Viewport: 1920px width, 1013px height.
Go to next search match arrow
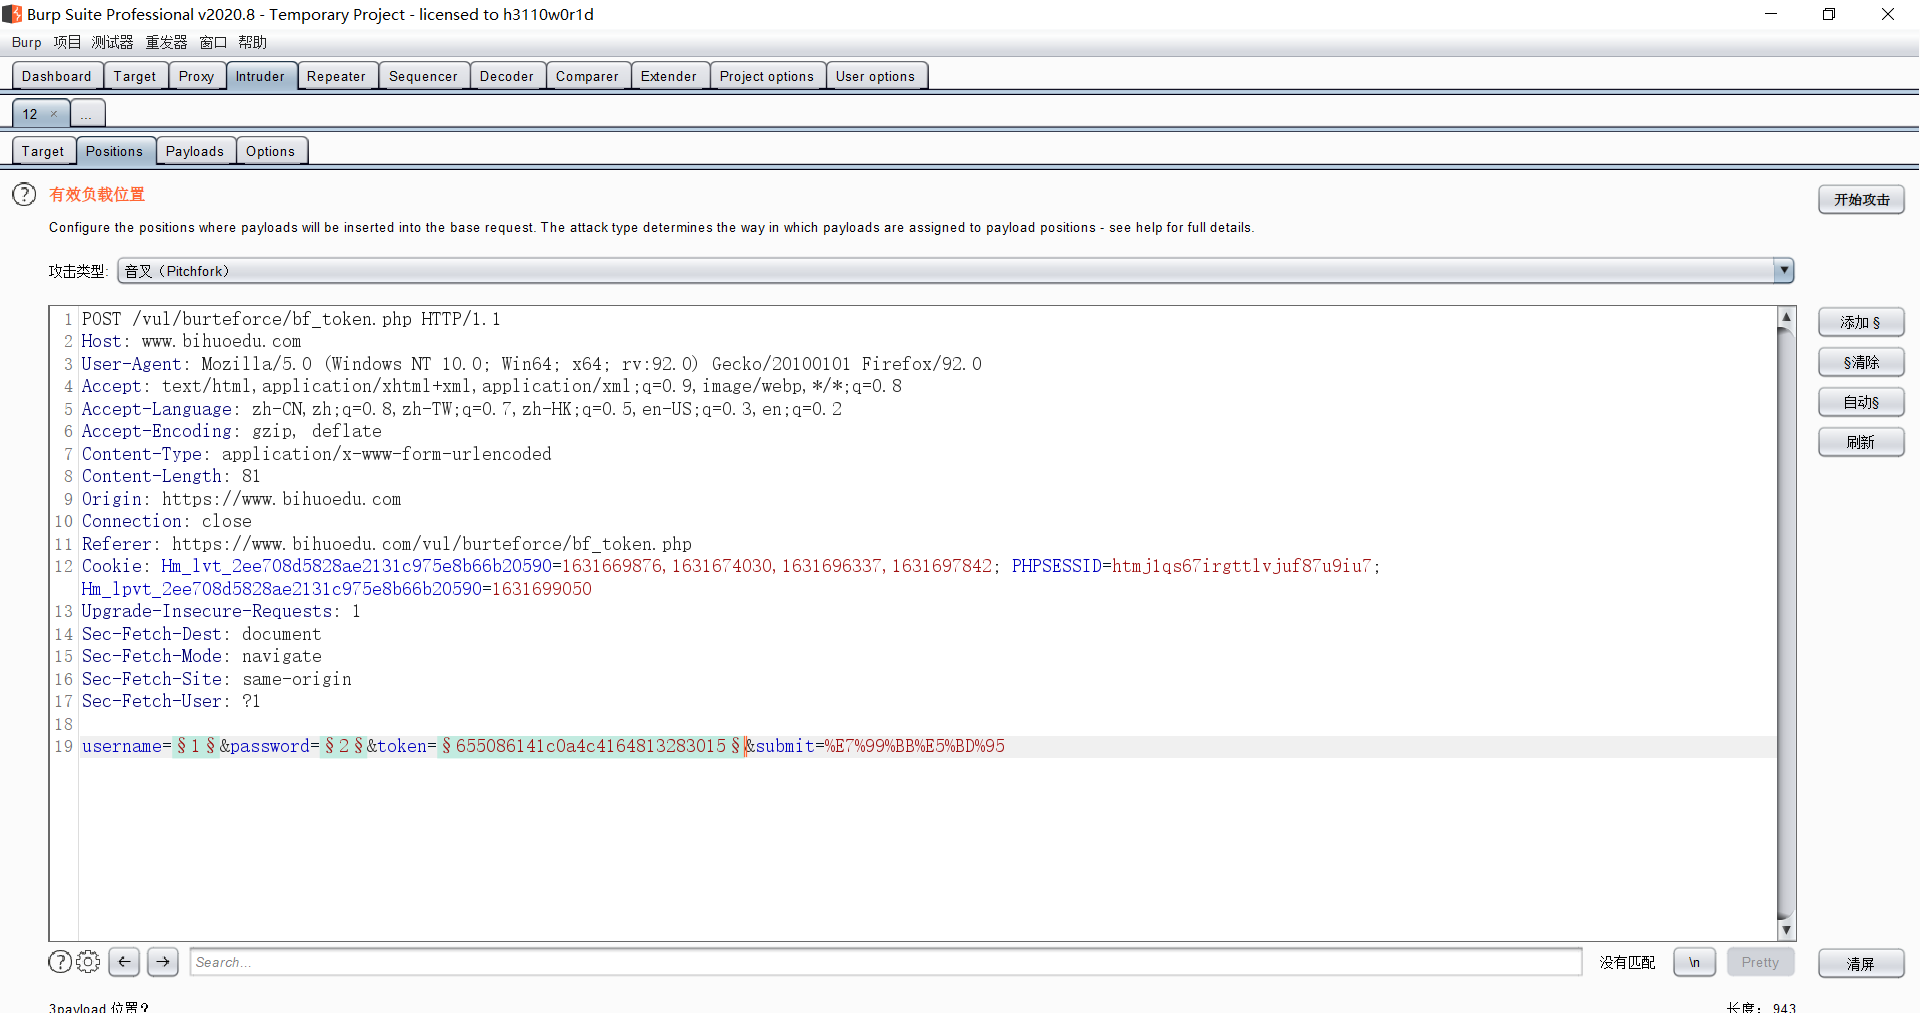click(x=163, y=962)
